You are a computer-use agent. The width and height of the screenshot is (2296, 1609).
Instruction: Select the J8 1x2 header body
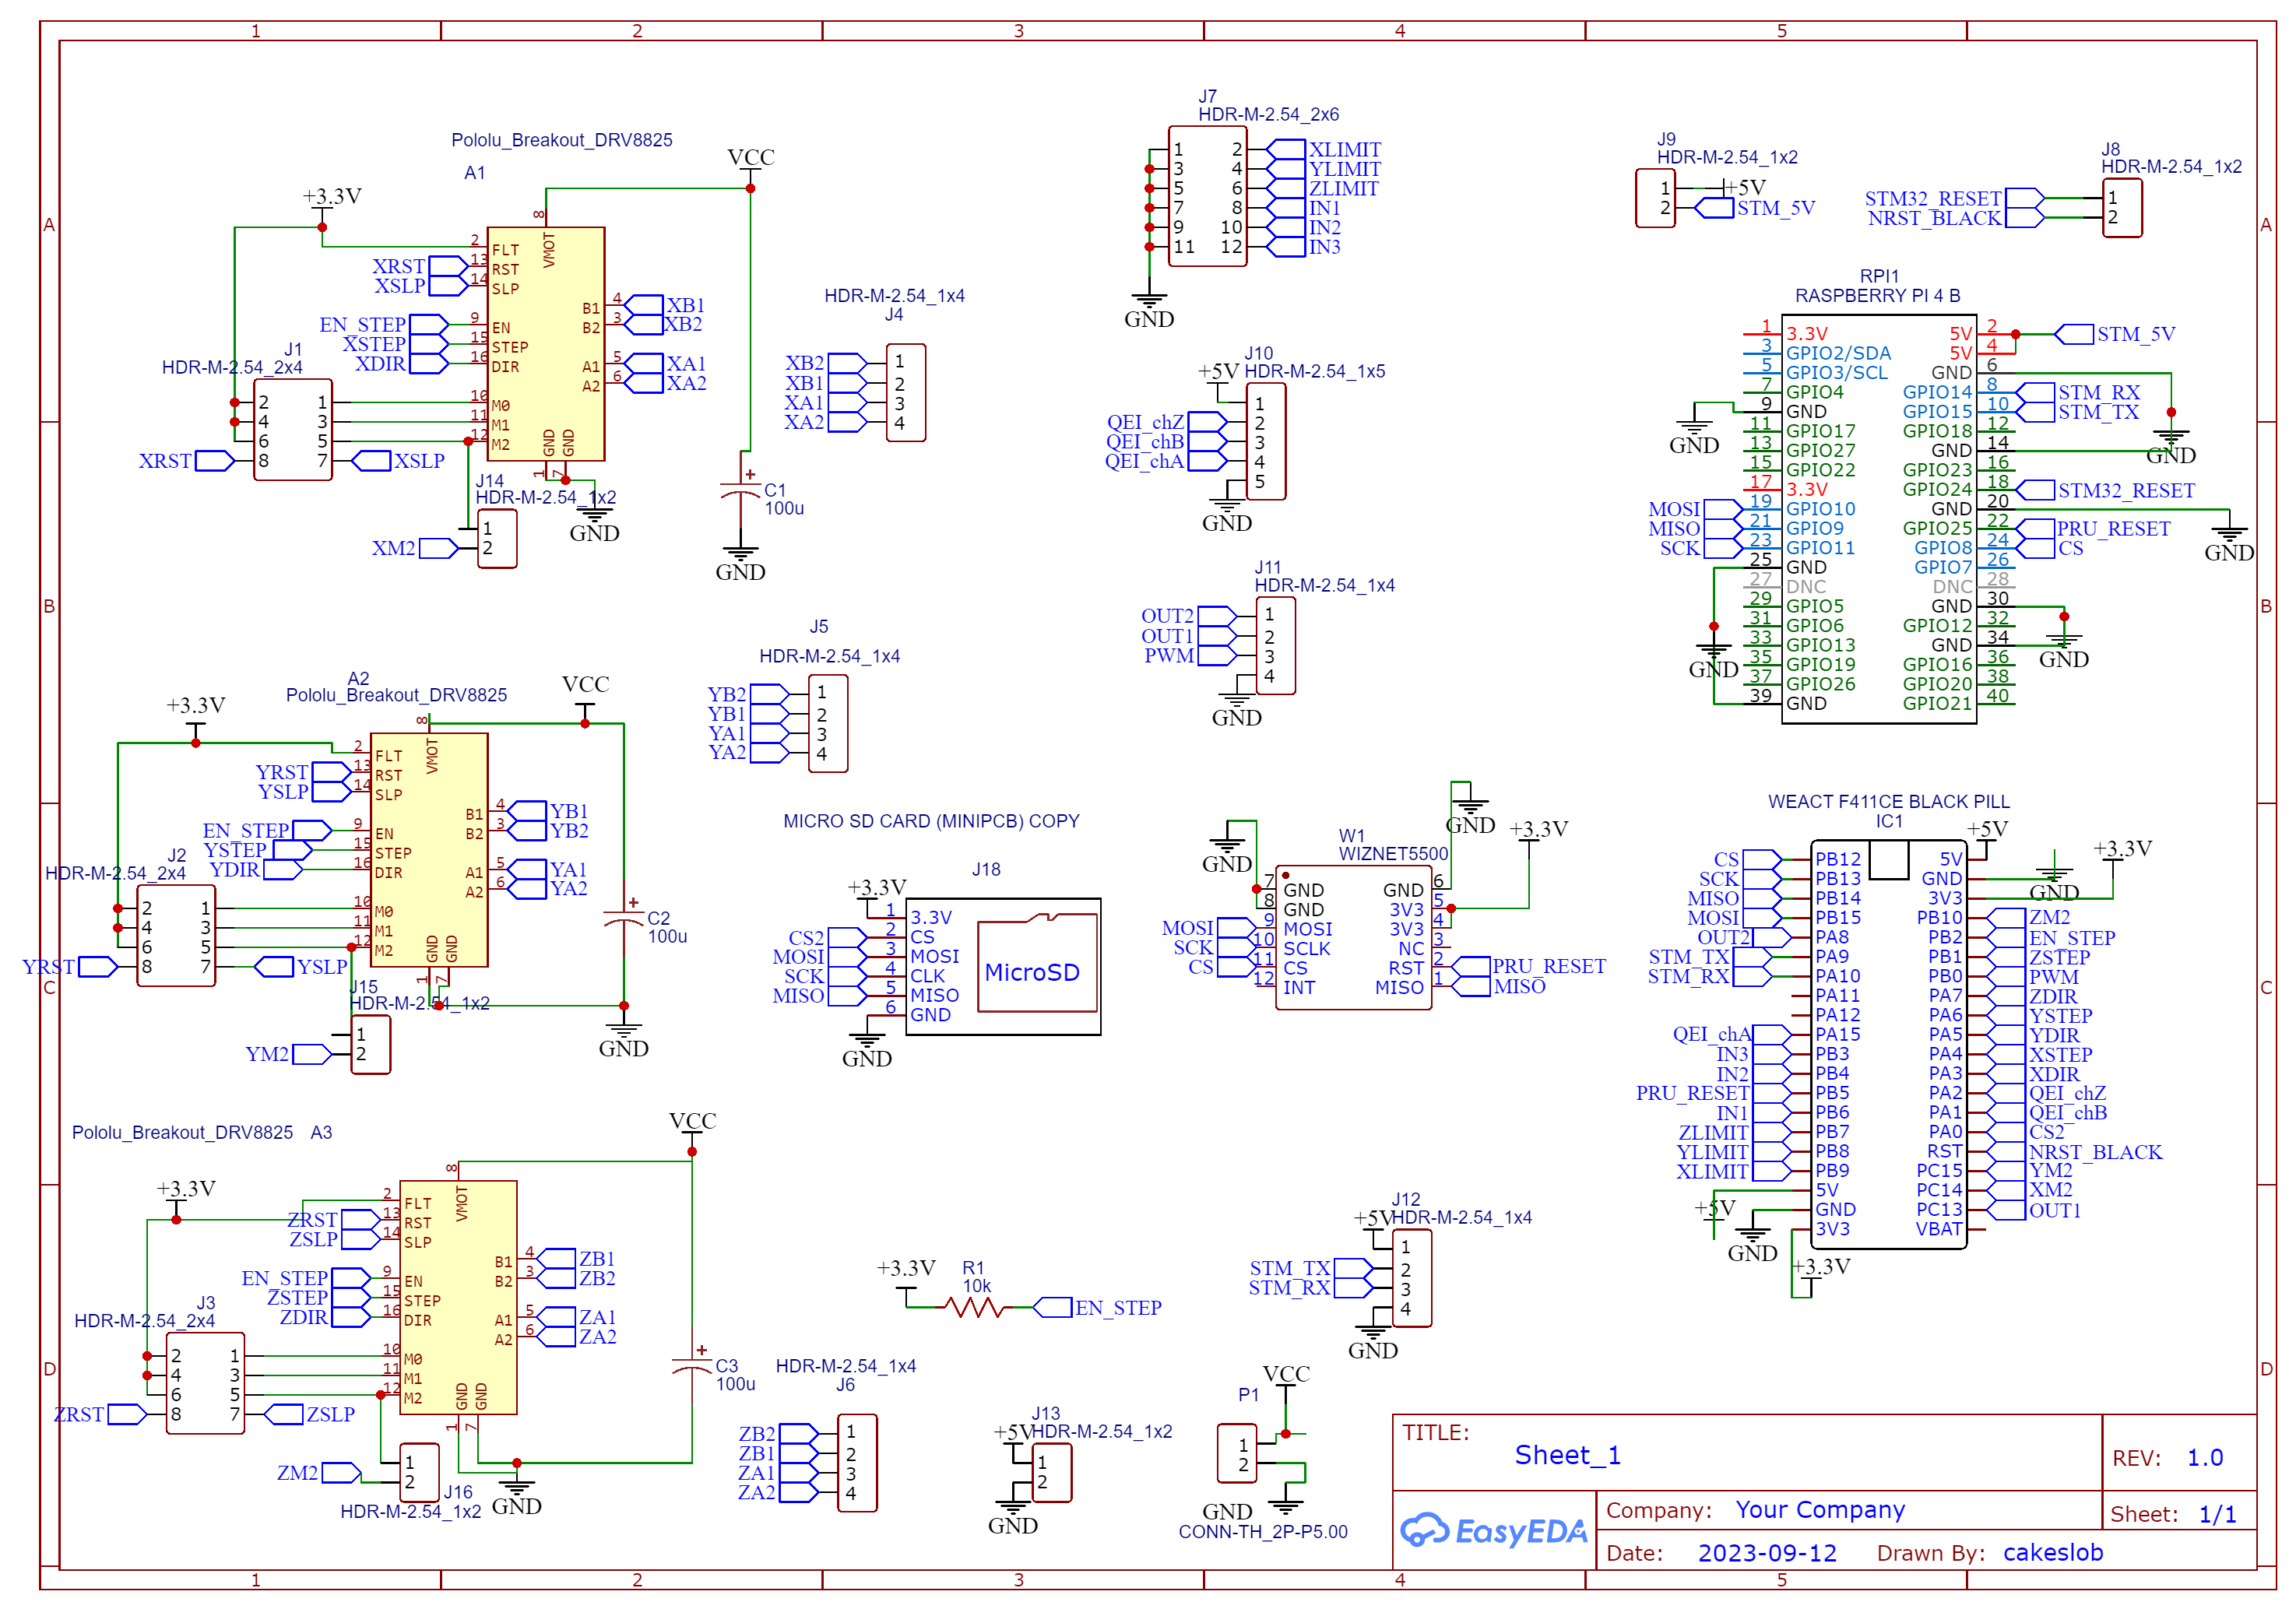2122,208
